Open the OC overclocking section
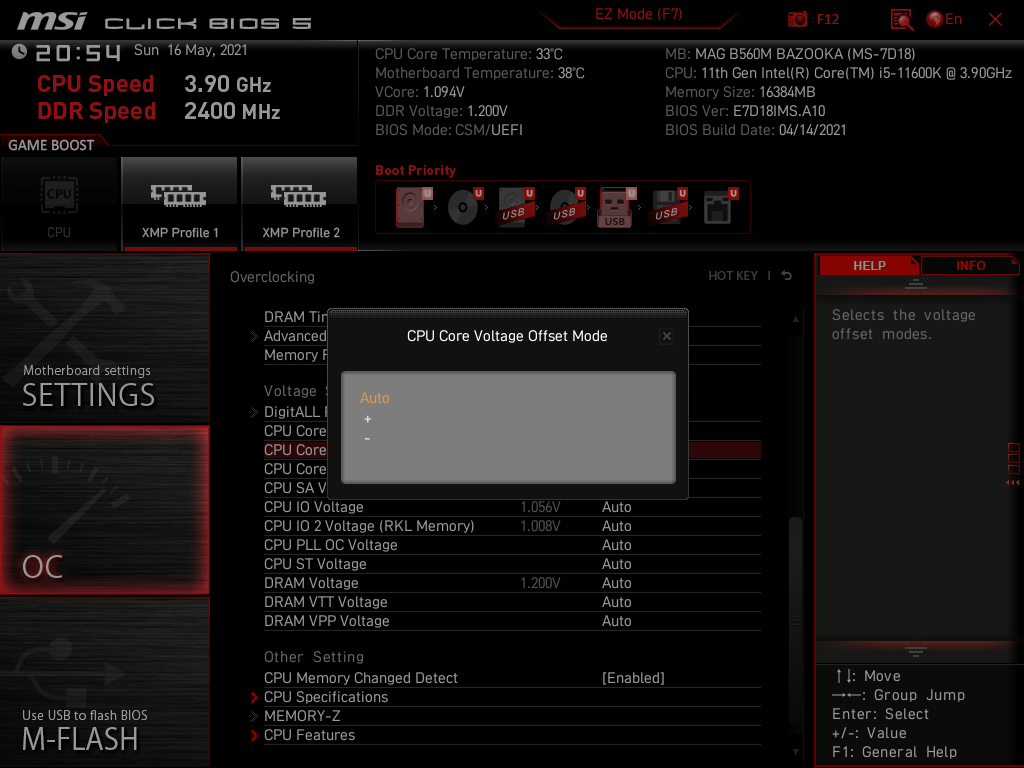 [104, 510]
